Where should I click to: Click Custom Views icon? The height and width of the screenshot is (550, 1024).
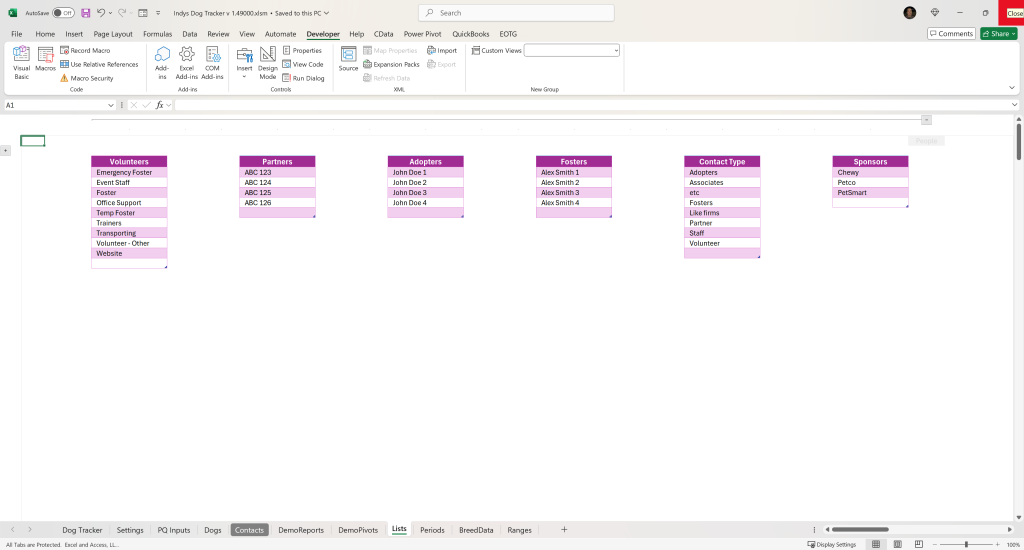coord(476,50)
